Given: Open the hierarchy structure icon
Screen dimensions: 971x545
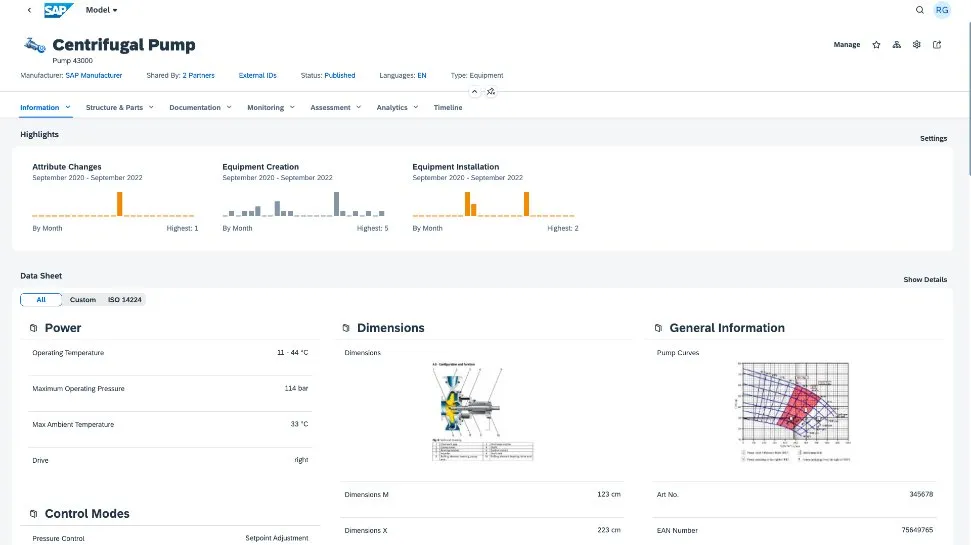Looking at the screenshot, I should tap(897, 45).
